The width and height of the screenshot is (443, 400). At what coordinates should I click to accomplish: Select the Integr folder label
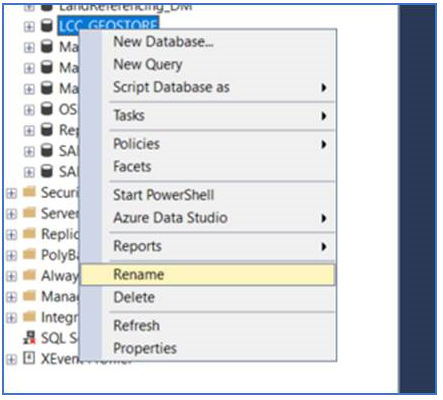pos(59,318)
